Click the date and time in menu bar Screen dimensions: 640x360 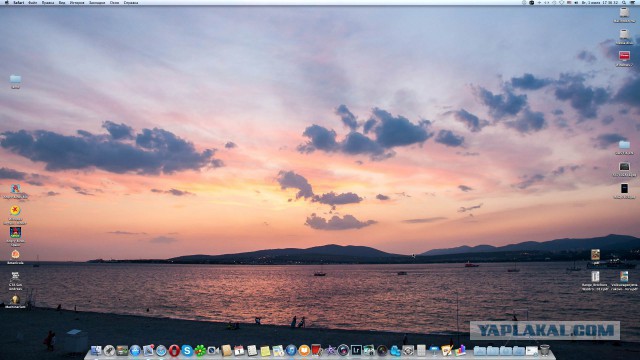[600, 2]
